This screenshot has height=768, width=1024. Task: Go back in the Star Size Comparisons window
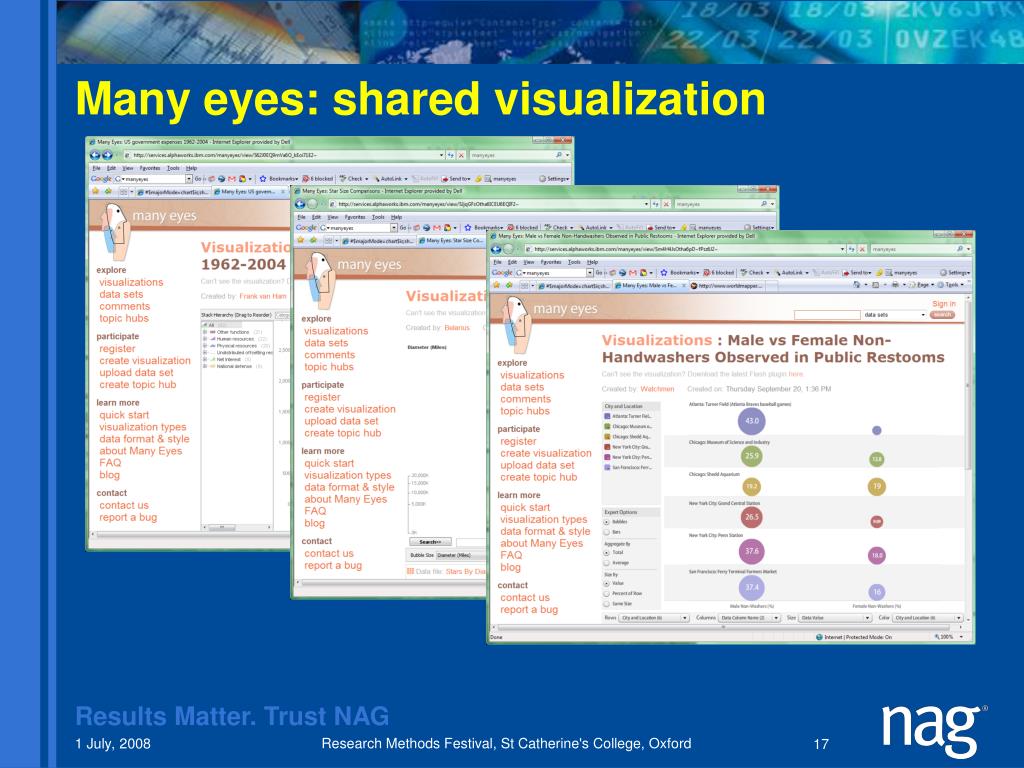pyautogui.click(x=300, y=204)
